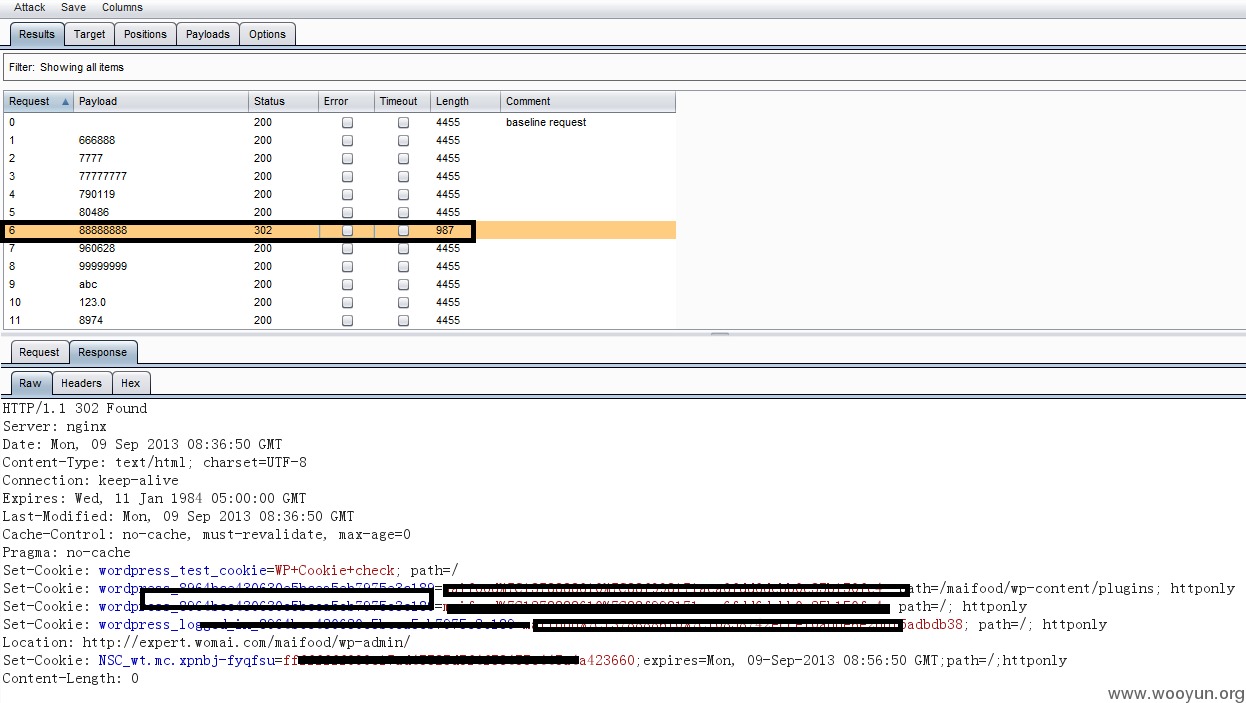Select payload row 666888
This screenshot has width=1246, height=703.
pyautogui.click(x=340, y=140)
